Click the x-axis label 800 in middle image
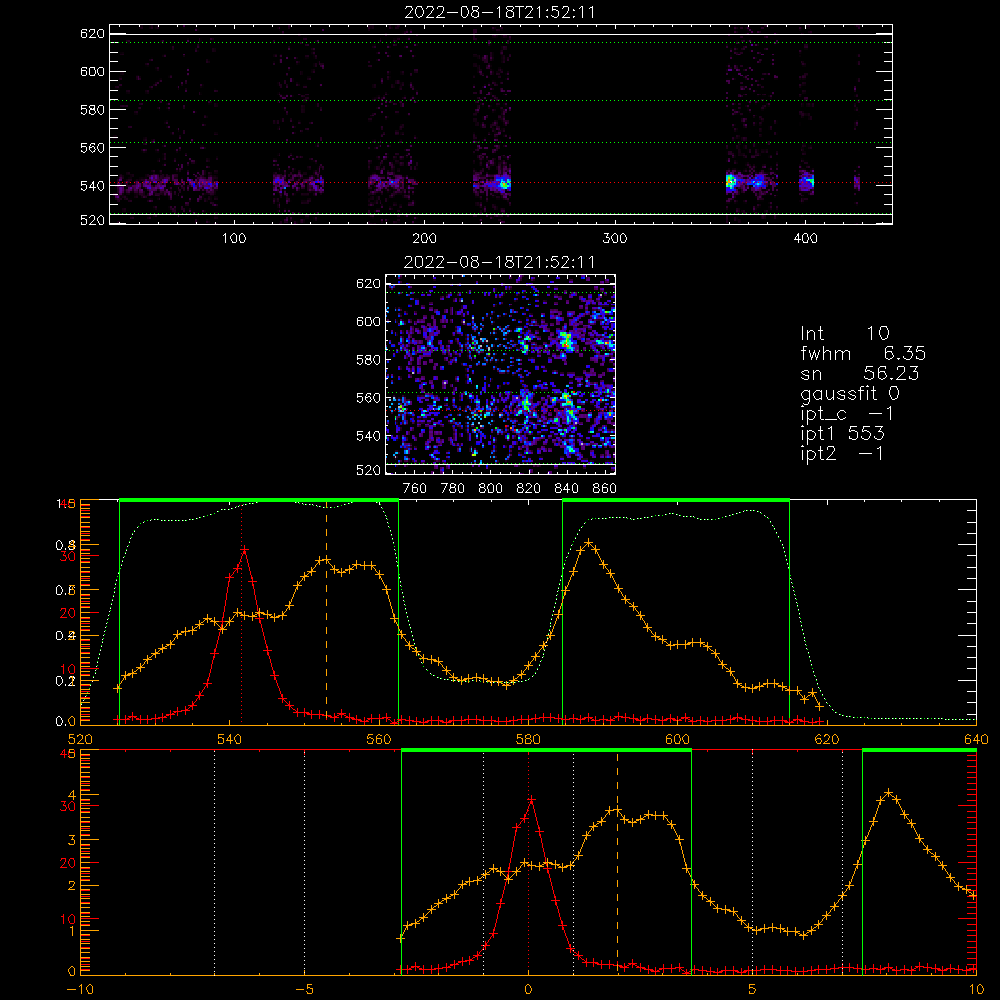Image resolution: width=1000 pixels, height=1000 pixels. click(490, 489)
